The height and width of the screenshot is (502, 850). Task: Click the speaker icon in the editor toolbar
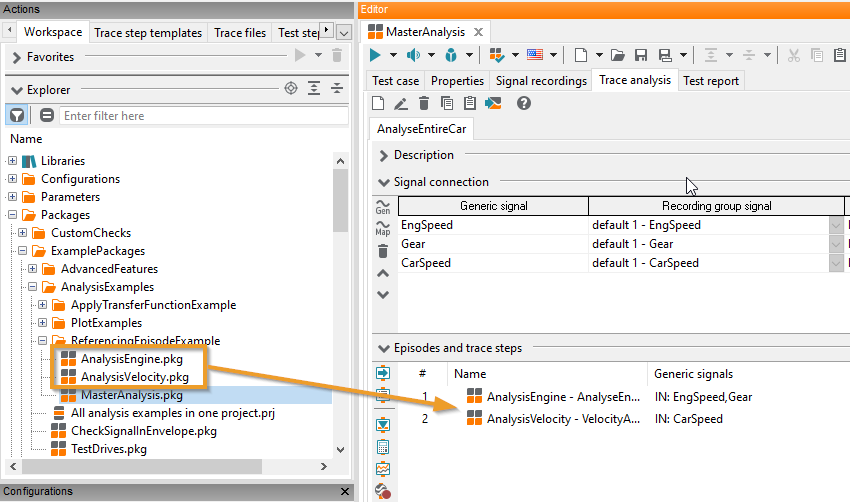(414, 55)
